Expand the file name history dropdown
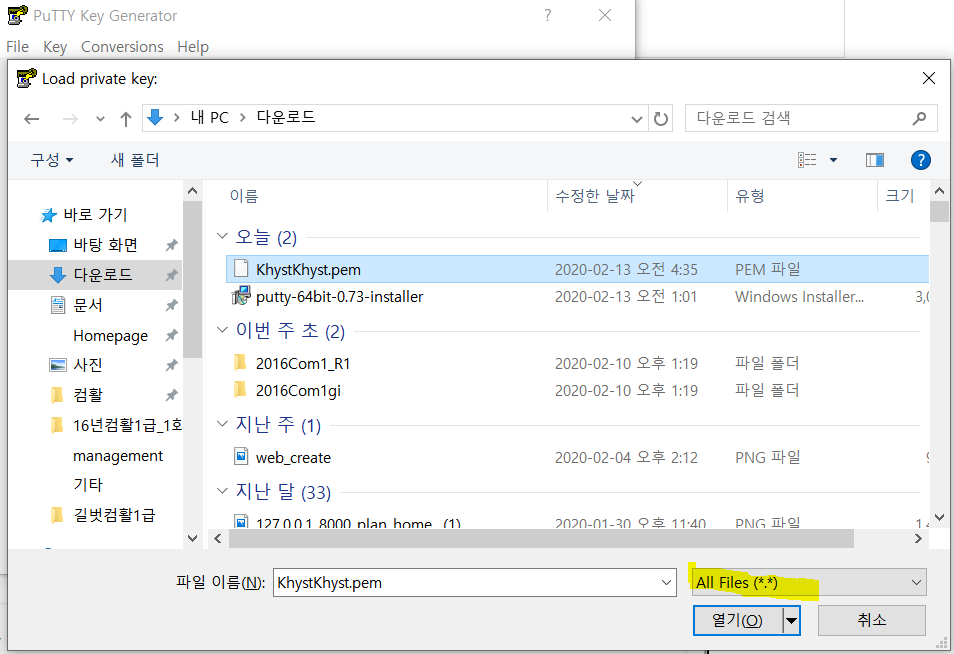Screen dimensions: 954x654 666,583
